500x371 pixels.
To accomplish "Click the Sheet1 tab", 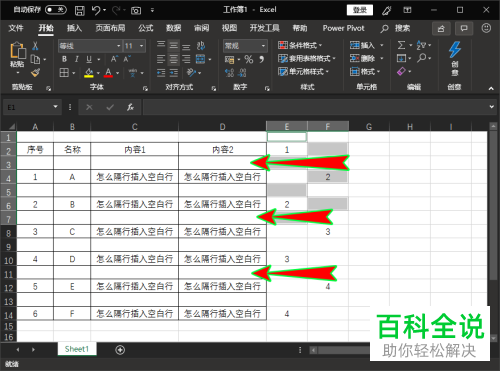I will click(x=77, y=349).
